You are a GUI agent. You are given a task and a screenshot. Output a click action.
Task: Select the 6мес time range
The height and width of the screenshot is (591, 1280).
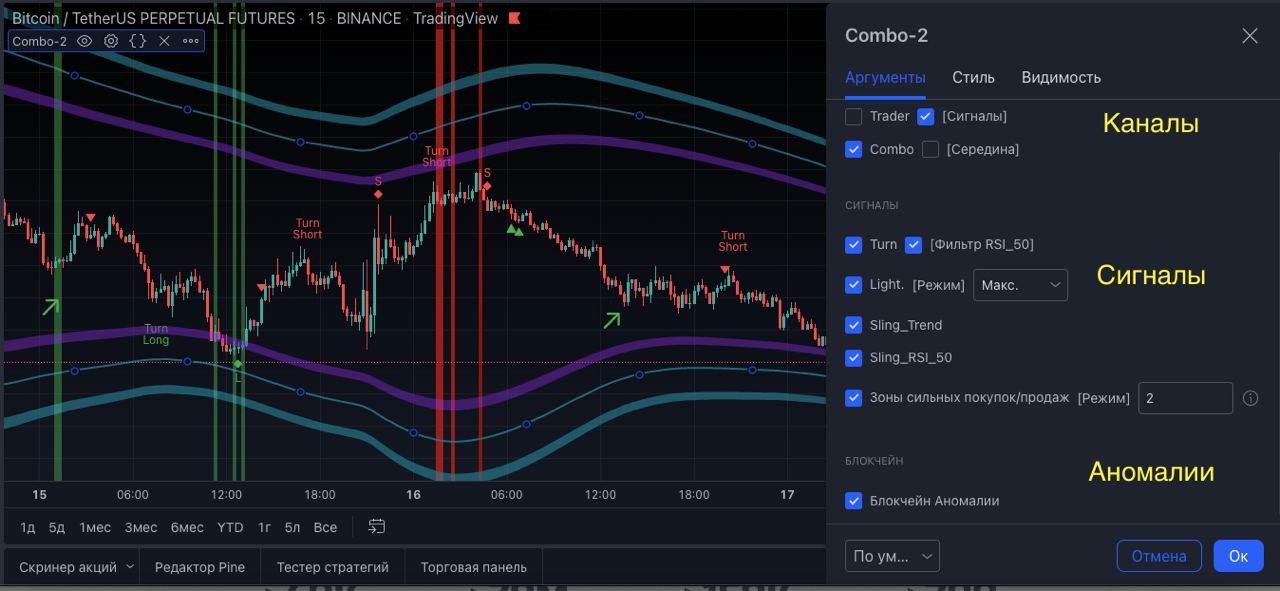(x=187, y=527)
